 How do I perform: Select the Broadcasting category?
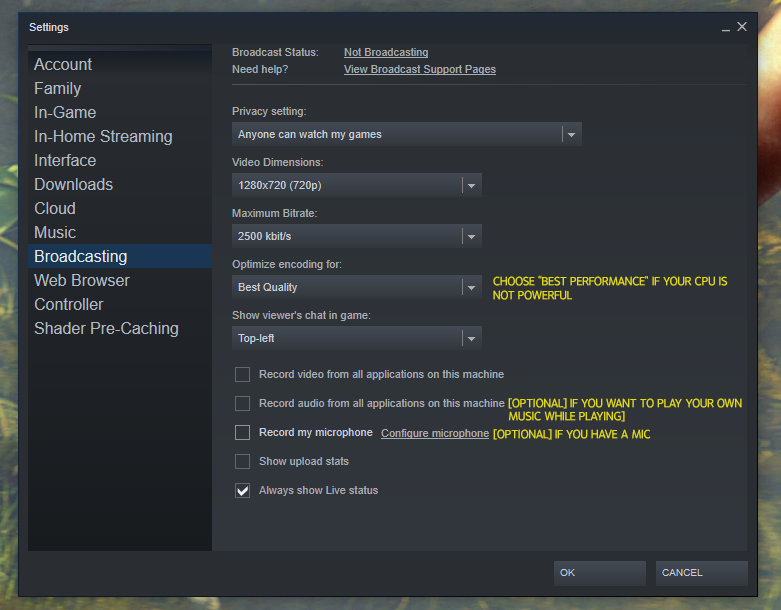coord(120,256)
